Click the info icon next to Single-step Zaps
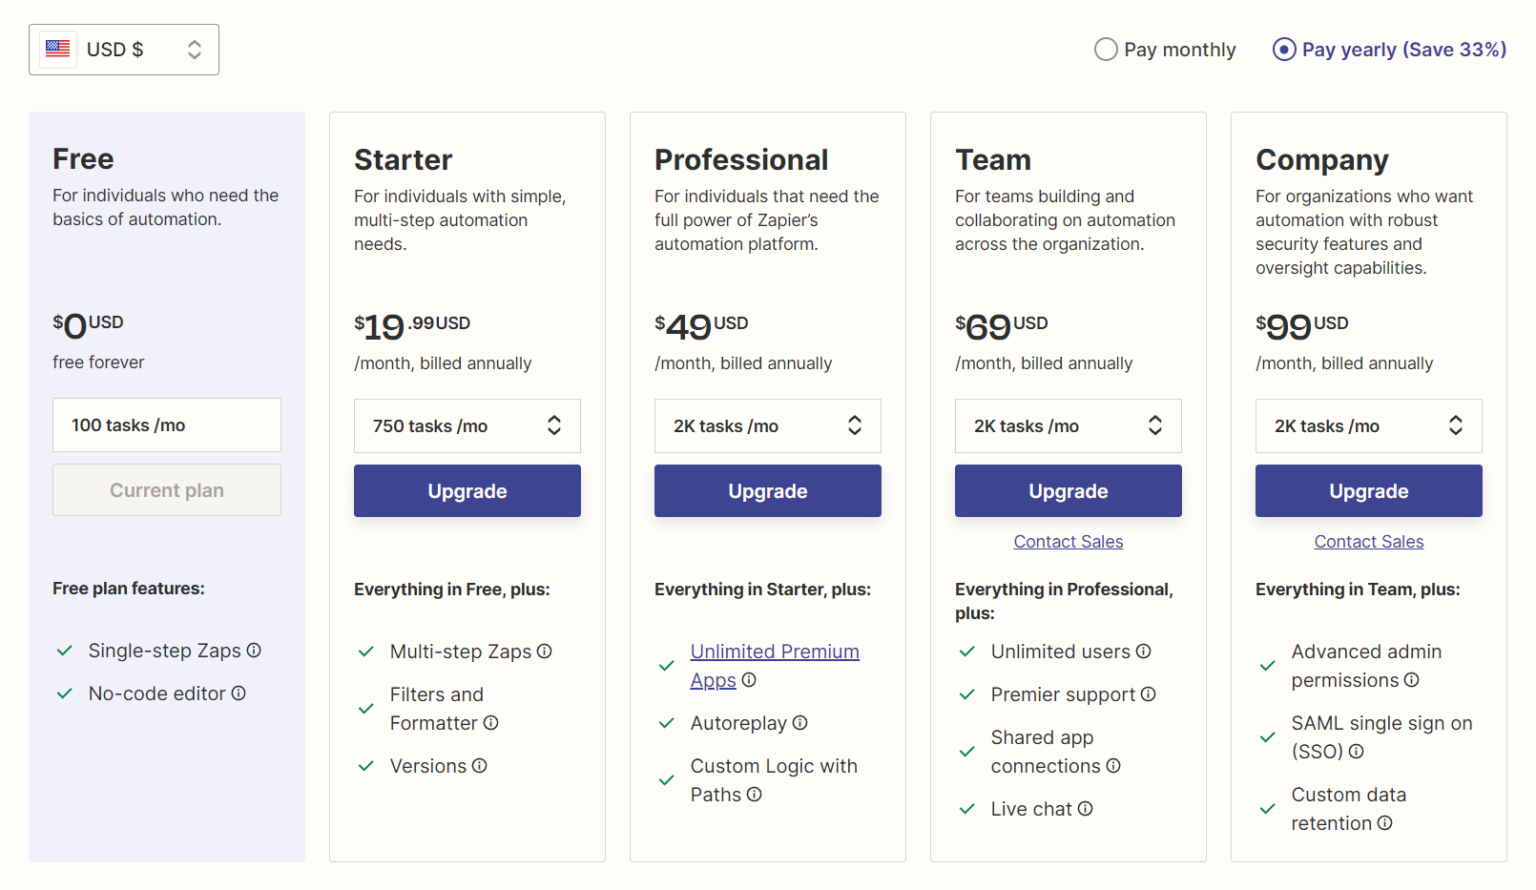This screenshot has height=890, width=1536. pos(253,650)
